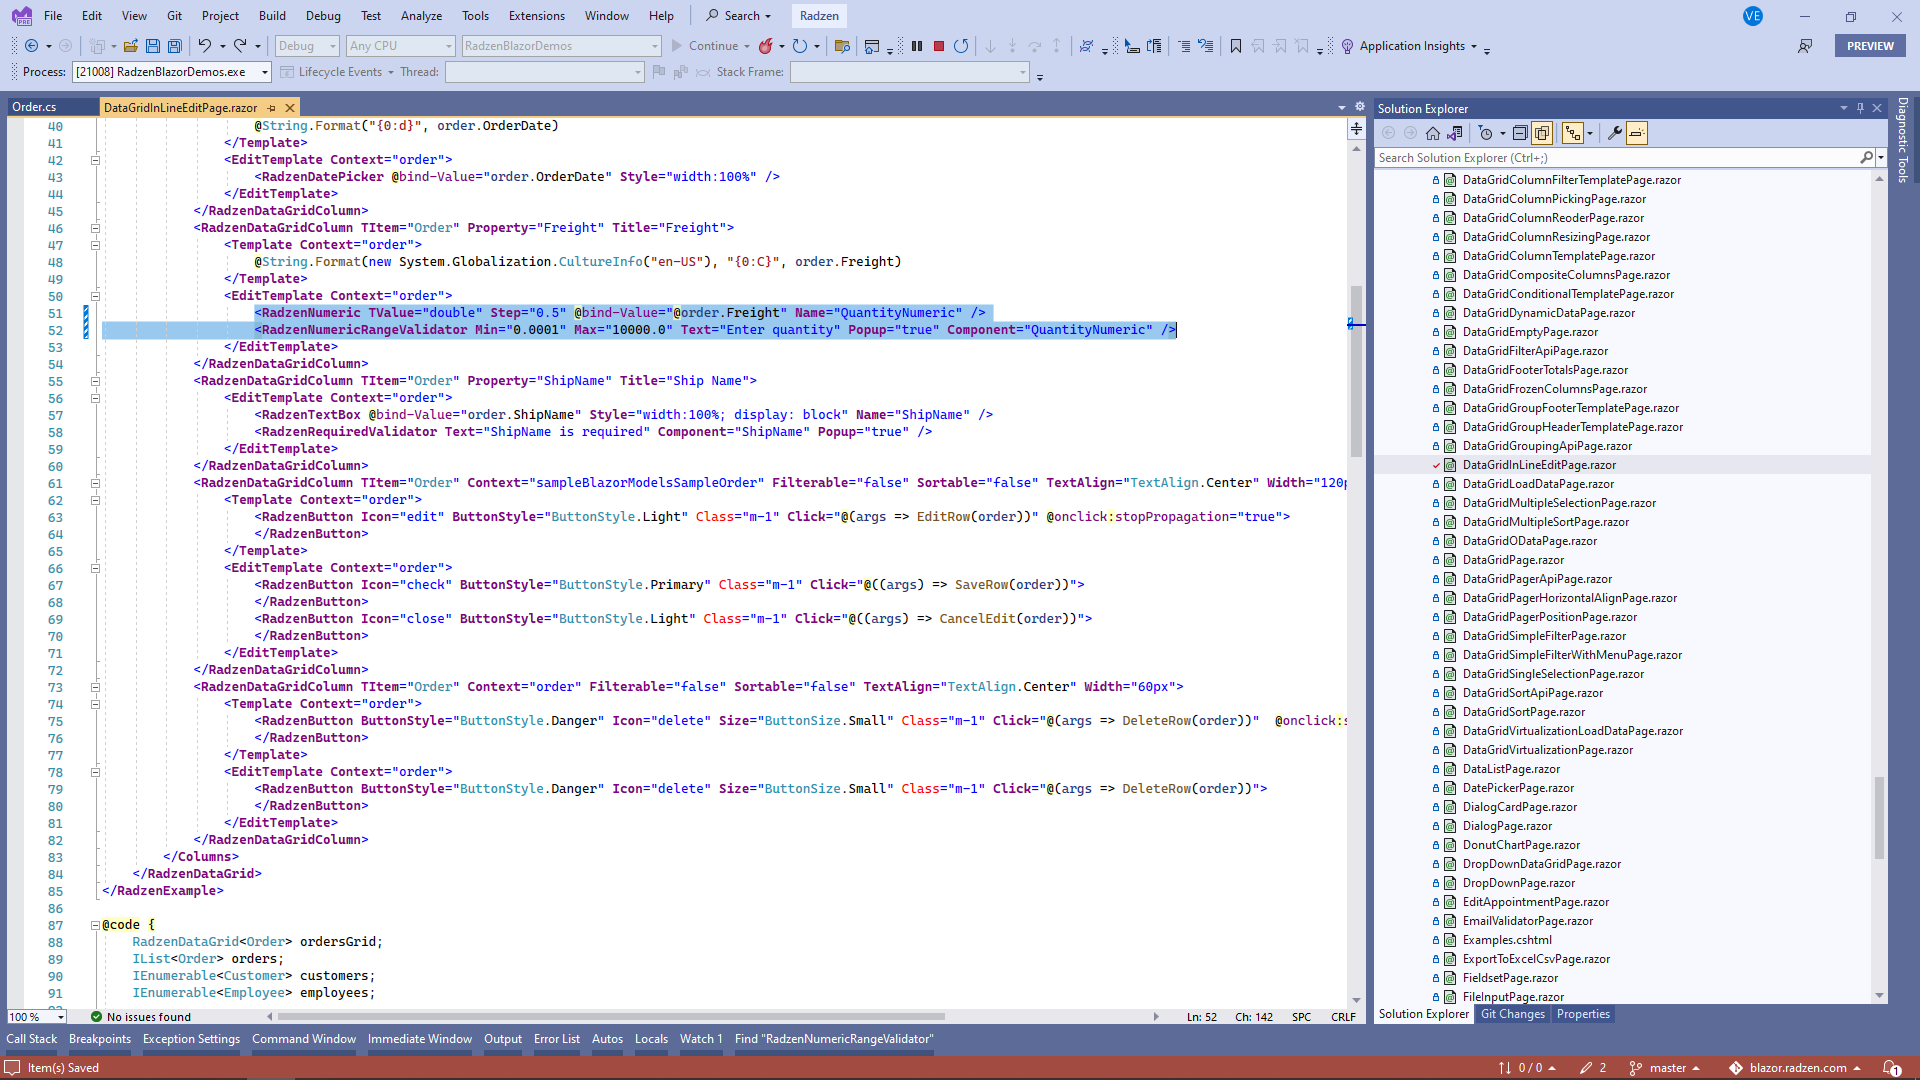
Task: Click in the Search Solution Explorer input field
Action: (x=1615, y=158)
